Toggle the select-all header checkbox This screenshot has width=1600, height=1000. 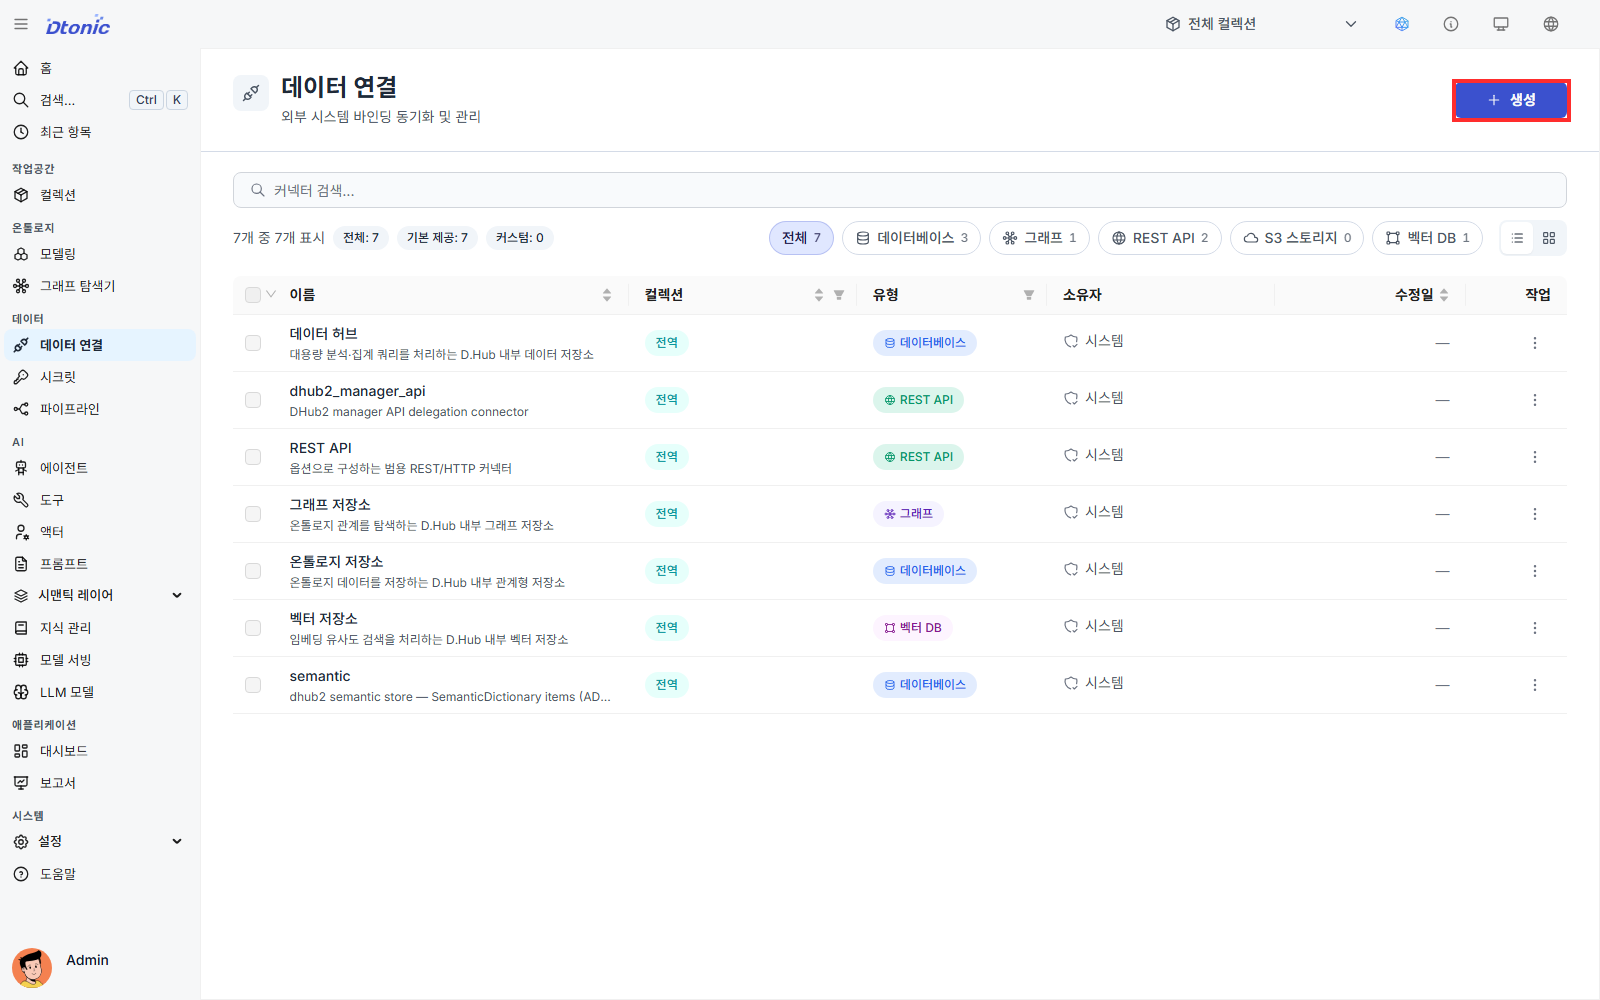(253, 295)
